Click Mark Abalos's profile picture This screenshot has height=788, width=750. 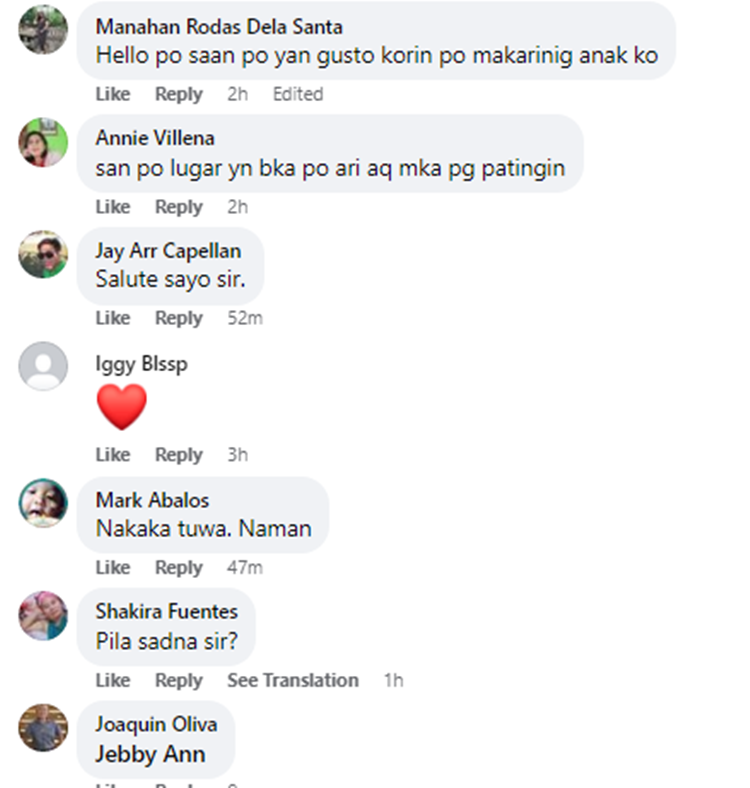(43, 503)
